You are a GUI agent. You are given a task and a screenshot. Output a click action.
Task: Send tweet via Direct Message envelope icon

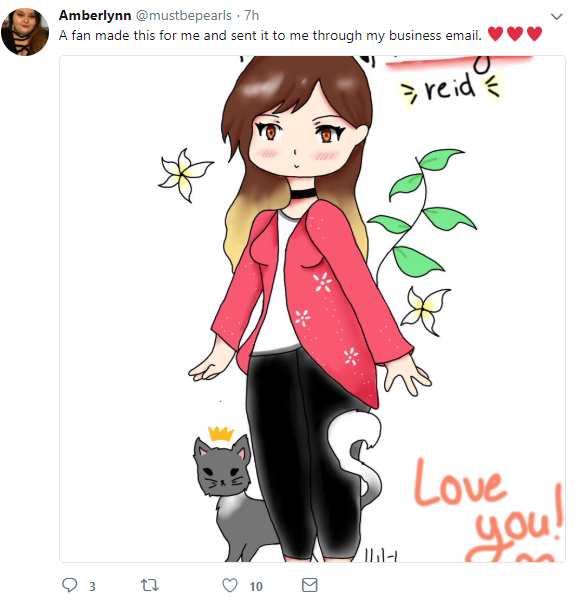coord(309,585)
